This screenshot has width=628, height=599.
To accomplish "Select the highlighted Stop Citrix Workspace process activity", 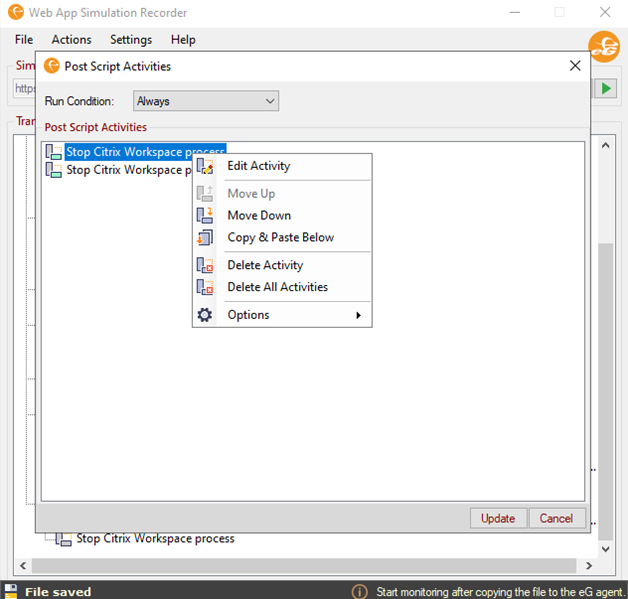I will tap(145, 152).
